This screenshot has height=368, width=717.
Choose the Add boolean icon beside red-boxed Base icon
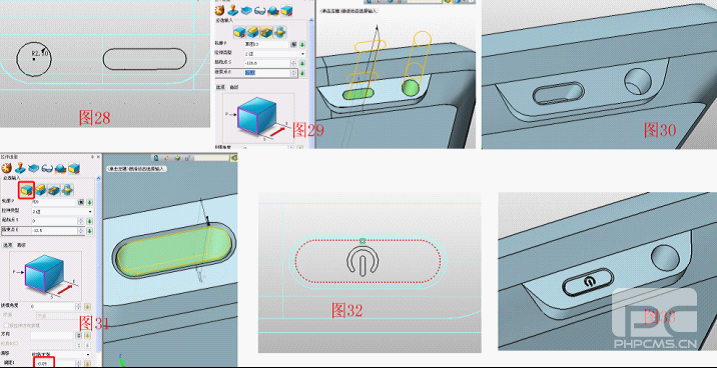[41, 190]
